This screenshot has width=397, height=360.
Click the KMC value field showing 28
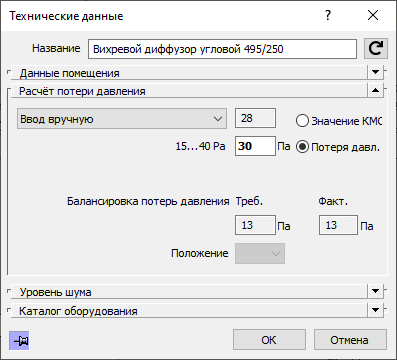[255, 118]
